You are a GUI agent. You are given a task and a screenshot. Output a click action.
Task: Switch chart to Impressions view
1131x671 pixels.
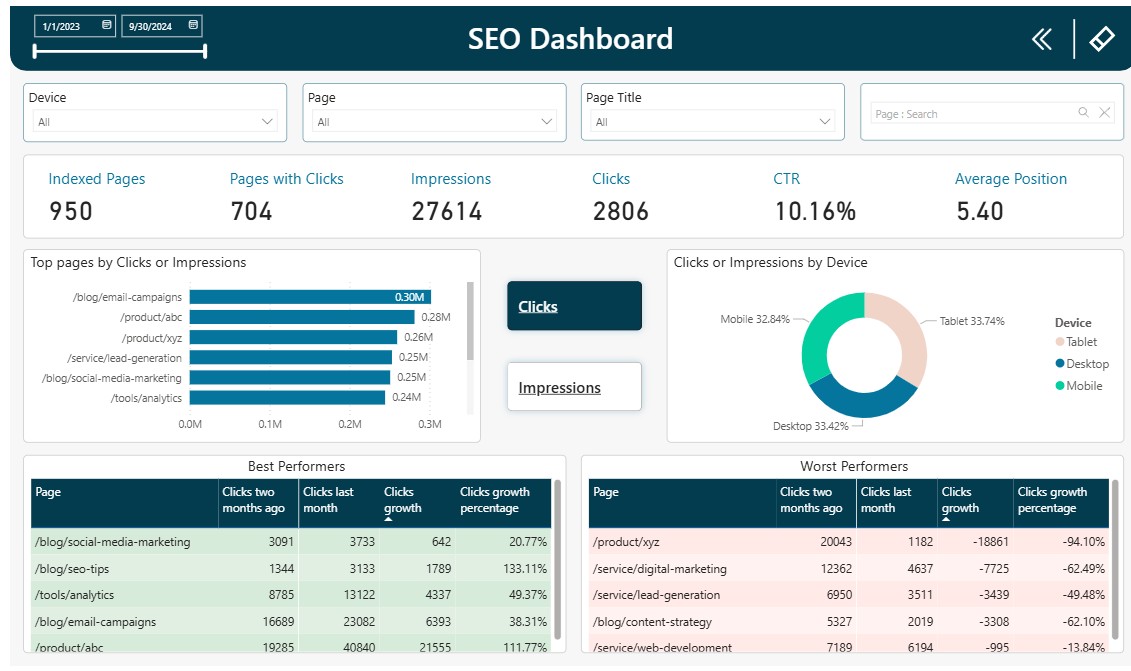[574, 387]
